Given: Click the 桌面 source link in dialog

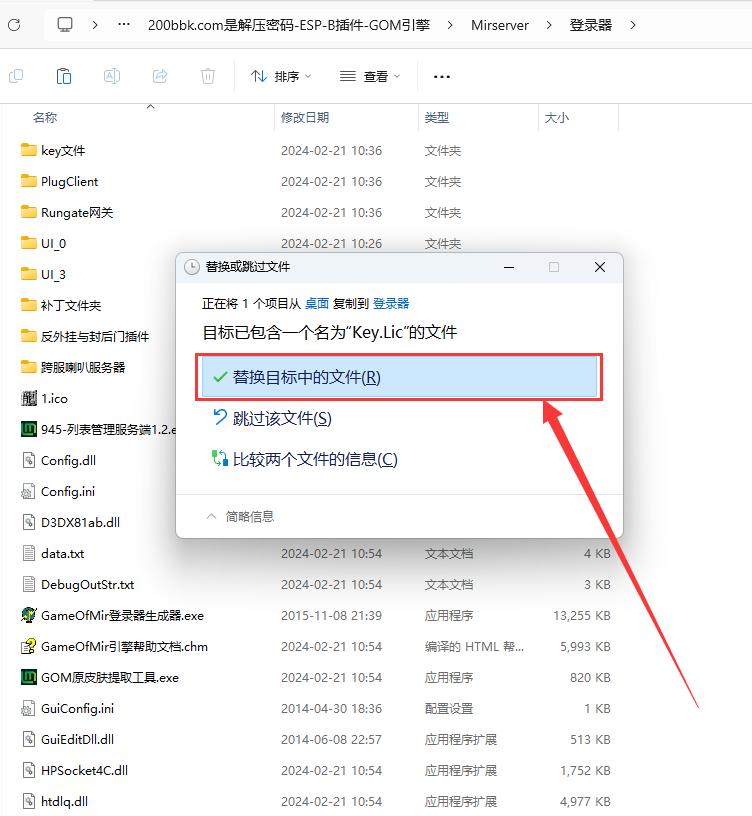Looking at the screenshot, I should click(317, 303).
